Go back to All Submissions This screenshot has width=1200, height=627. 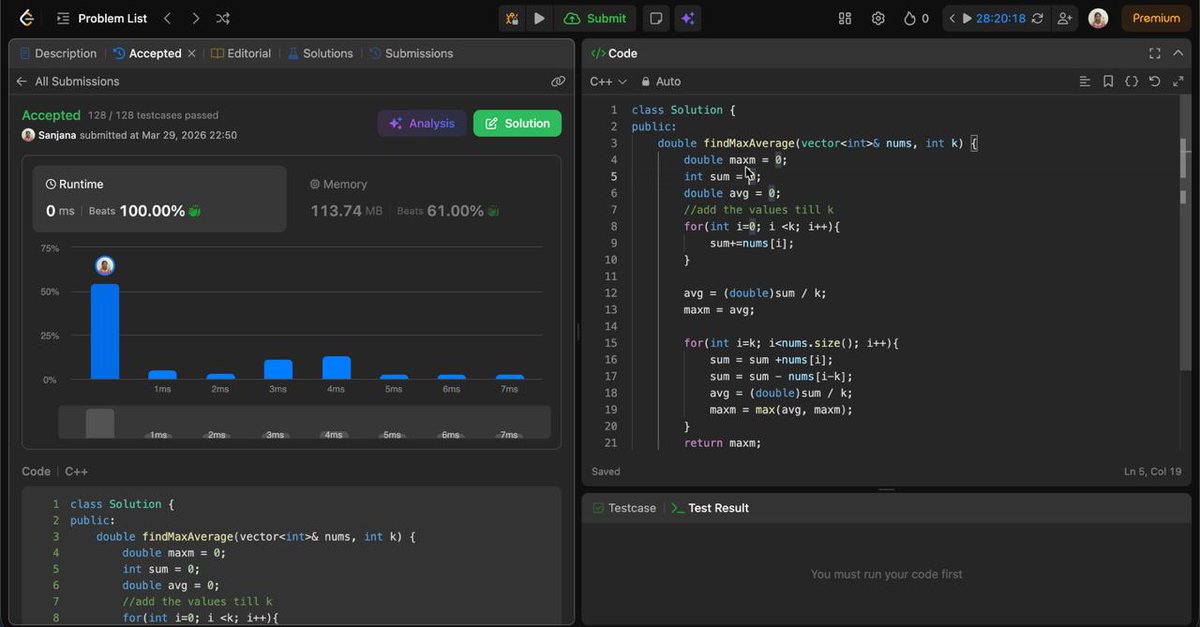(x=67, y=81)
